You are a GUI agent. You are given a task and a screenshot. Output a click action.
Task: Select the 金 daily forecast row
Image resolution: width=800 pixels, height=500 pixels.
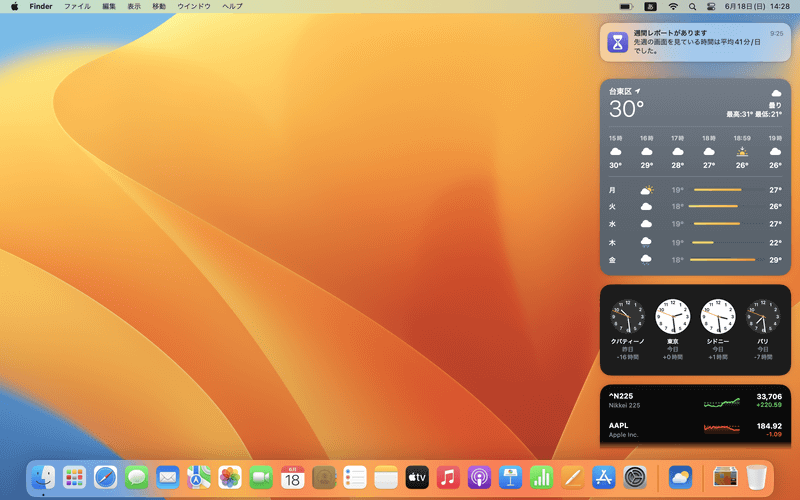tap(695, 260)
